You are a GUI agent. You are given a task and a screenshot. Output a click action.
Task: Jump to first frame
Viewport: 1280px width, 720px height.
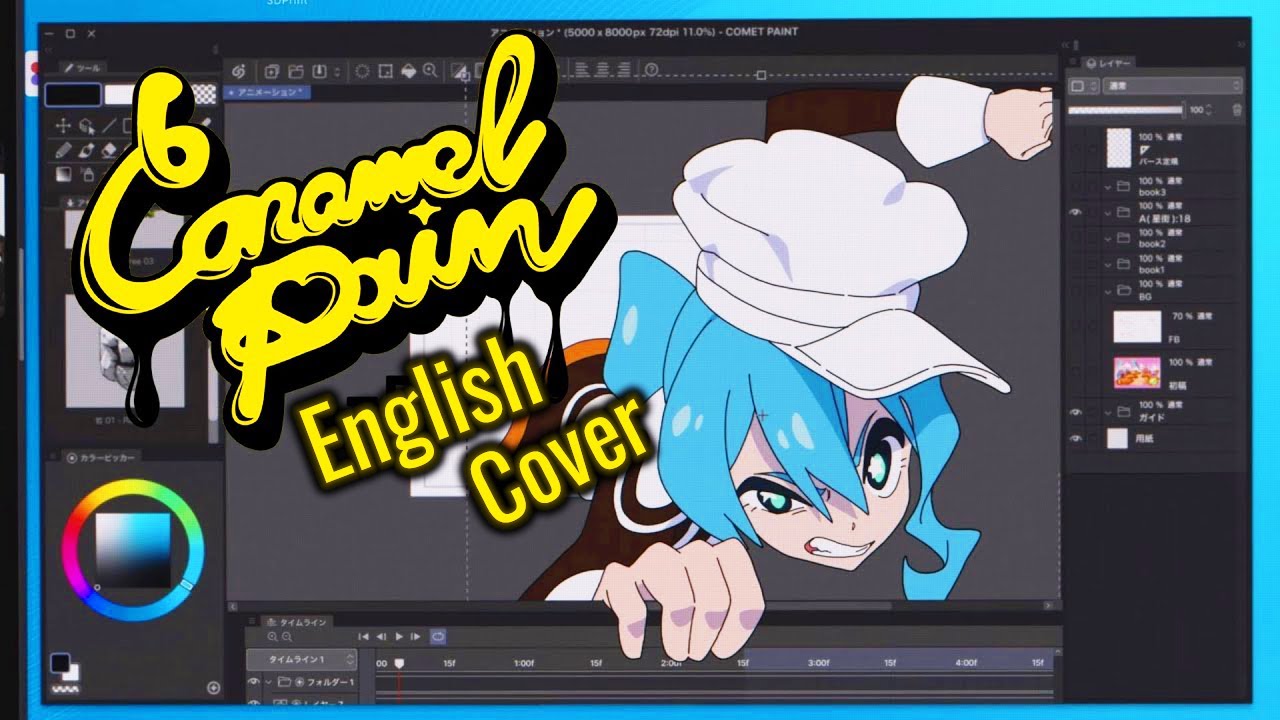tap(365, 636)
